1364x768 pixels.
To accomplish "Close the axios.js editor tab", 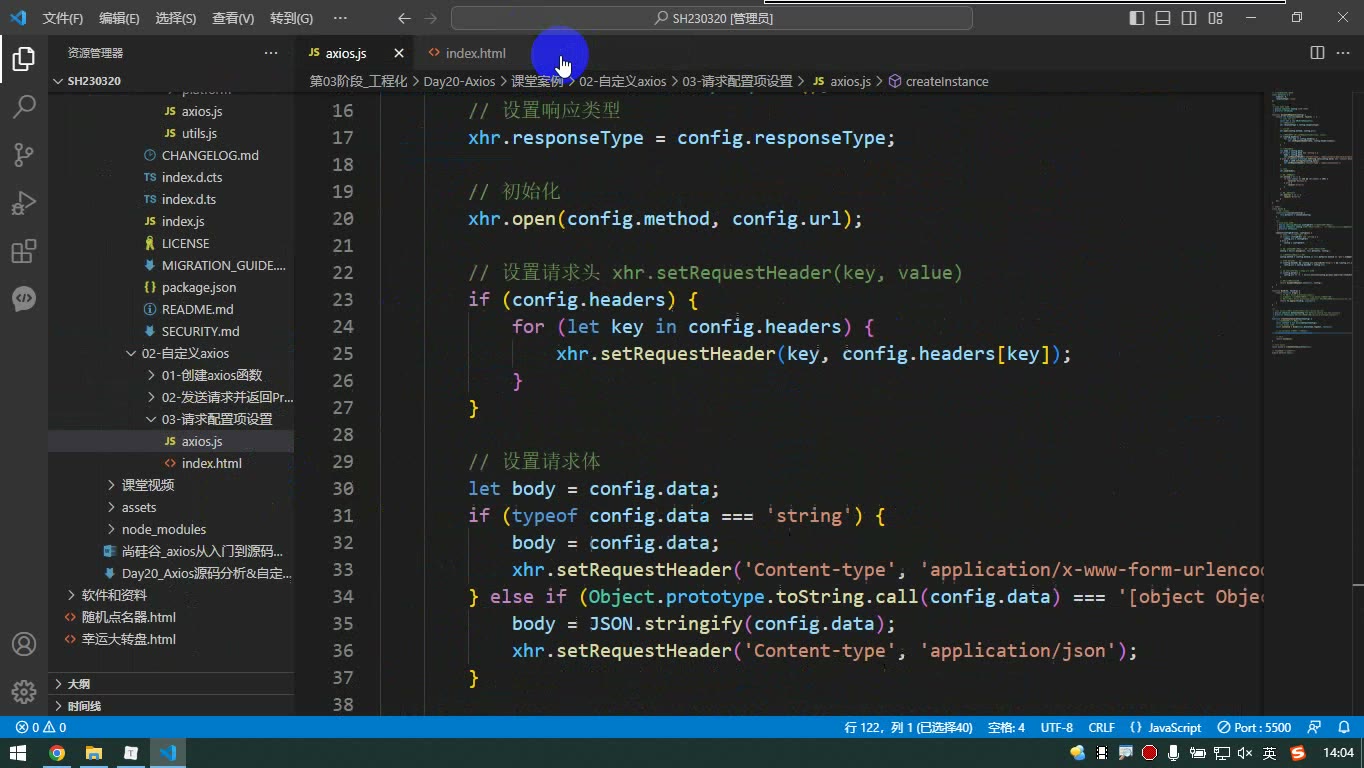I will point(399,53).
